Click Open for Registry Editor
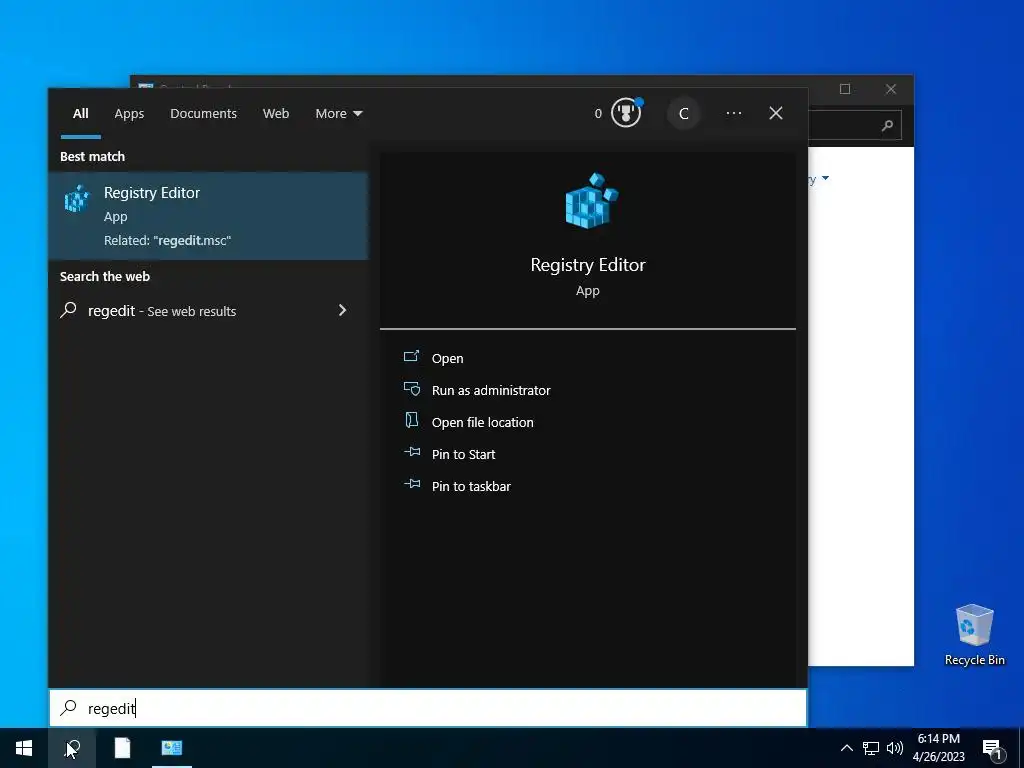The height and width of the screenshot is (768, 1024). click(x=447, y=358)
